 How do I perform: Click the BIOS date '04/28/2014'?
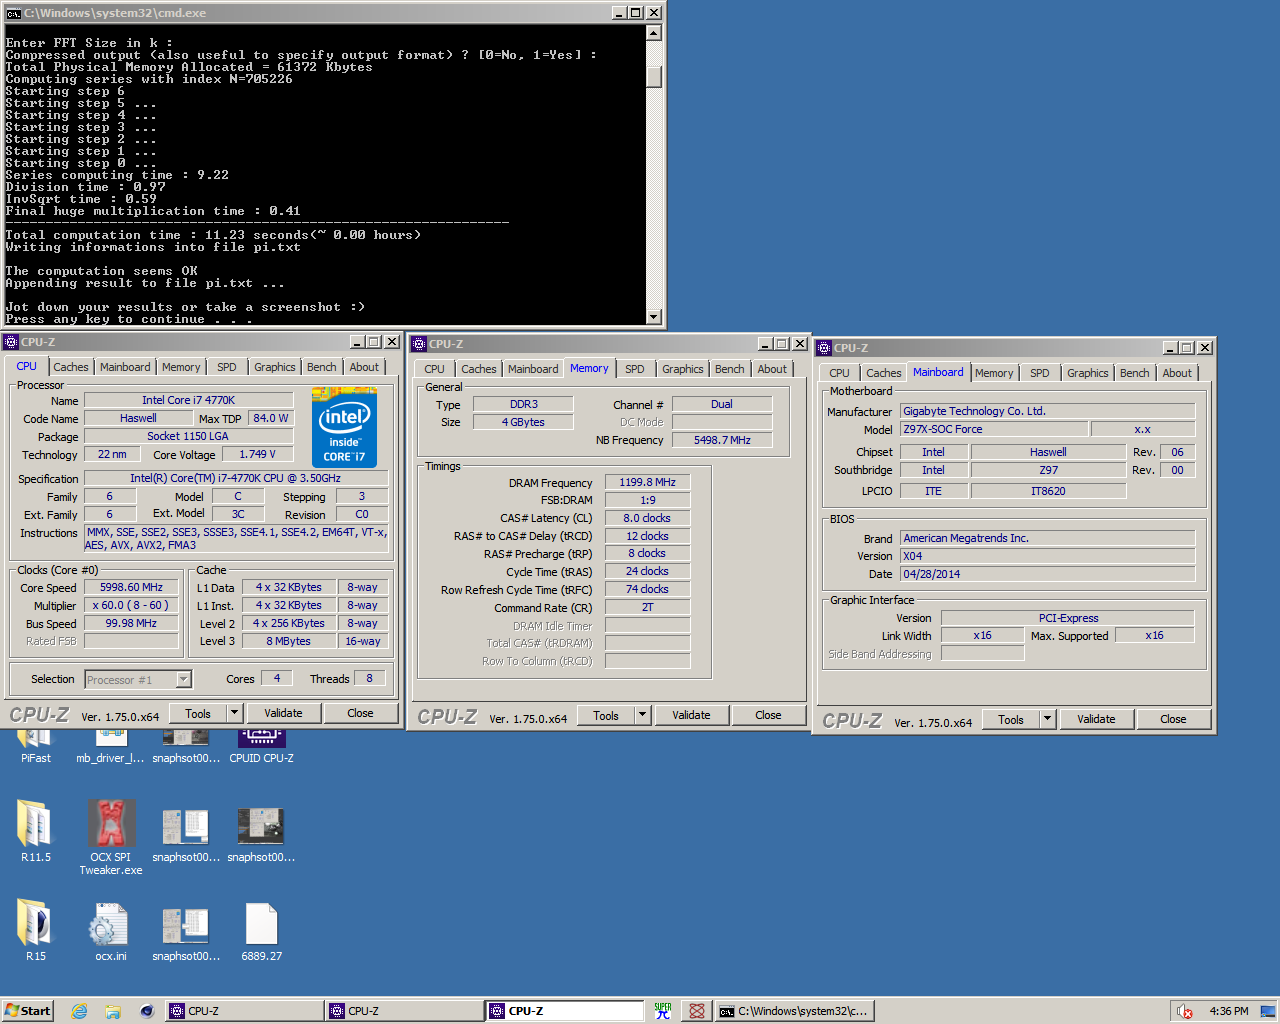(x=1047, y=574)
